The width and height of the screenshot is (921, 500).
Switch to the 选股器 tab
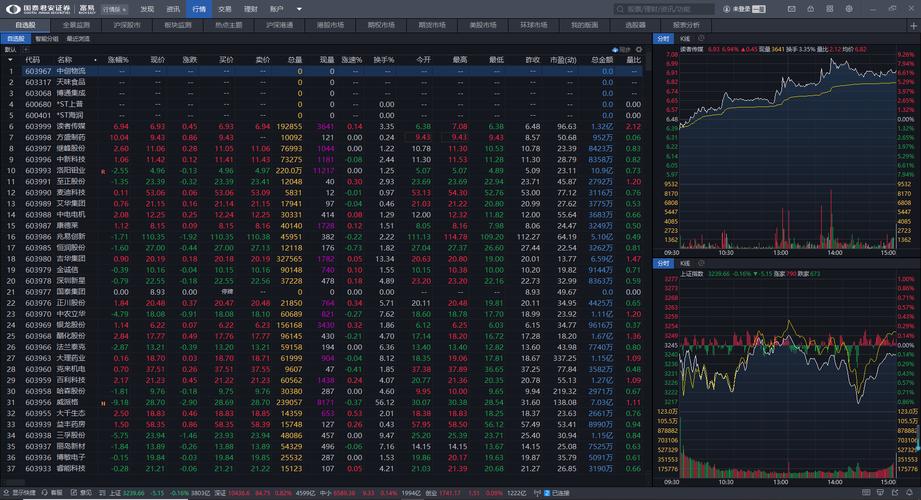[x=635, y=25]
